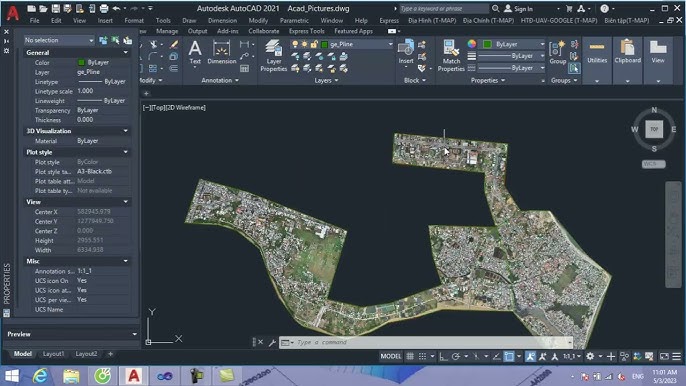Choose the Group tool
The width and height of the screenshot is (686, 386).
557,53
